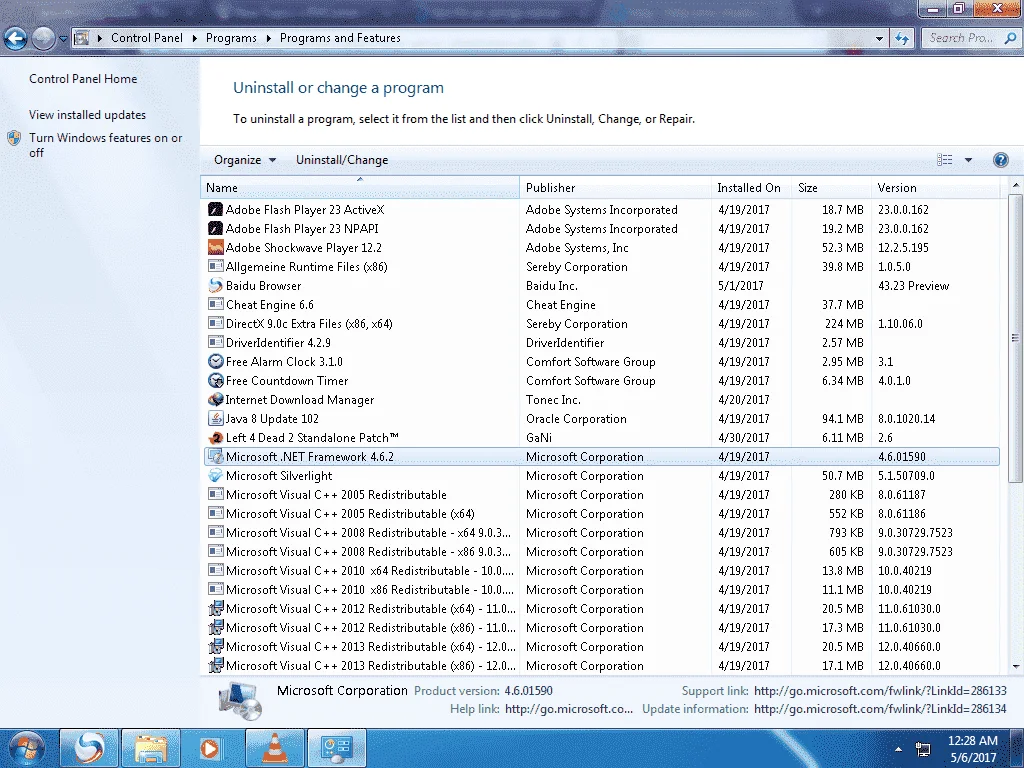Click the change view icon in toolbar

click(944, 160)
